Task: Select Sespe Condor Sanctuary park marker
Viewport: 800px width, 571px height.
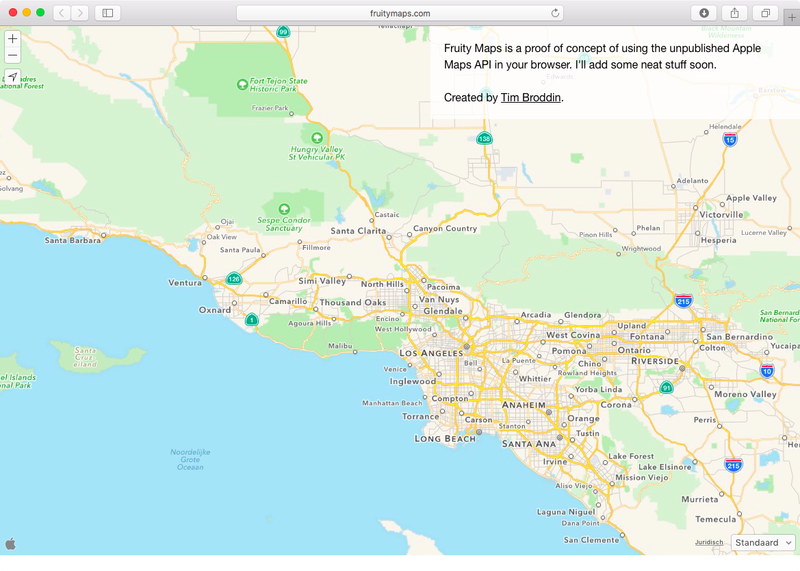Action: tap(284, 209)
